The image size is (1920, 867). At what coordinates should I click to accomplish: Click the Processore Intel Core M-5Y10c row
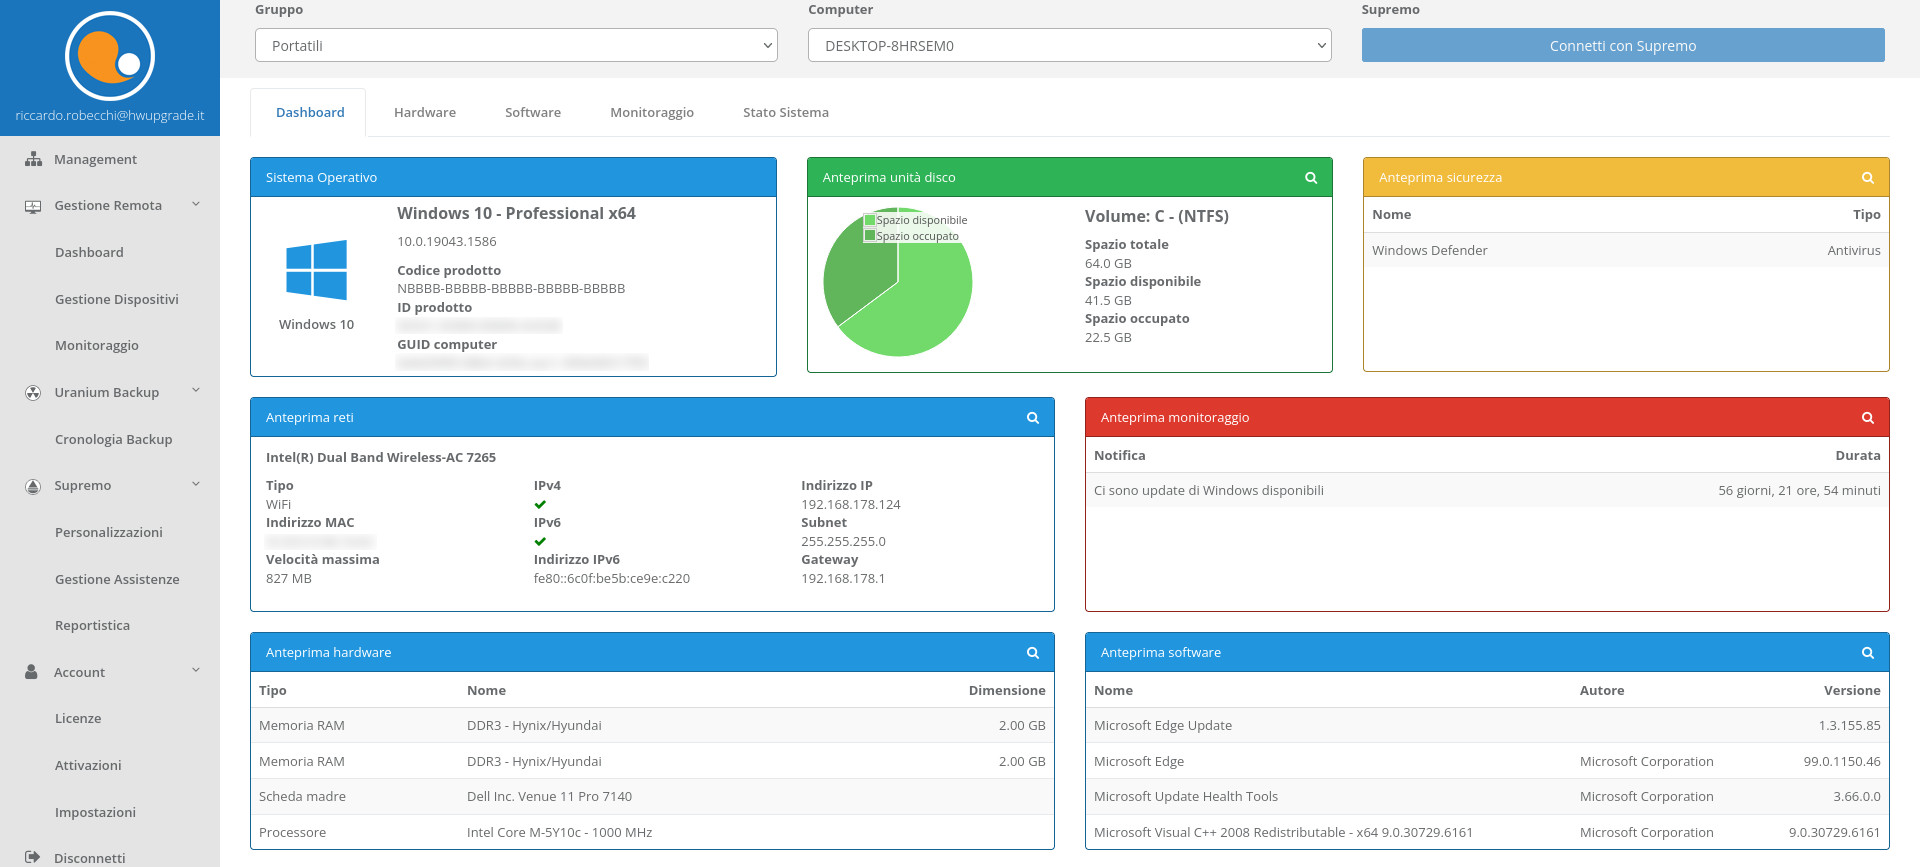click(652, 833)
